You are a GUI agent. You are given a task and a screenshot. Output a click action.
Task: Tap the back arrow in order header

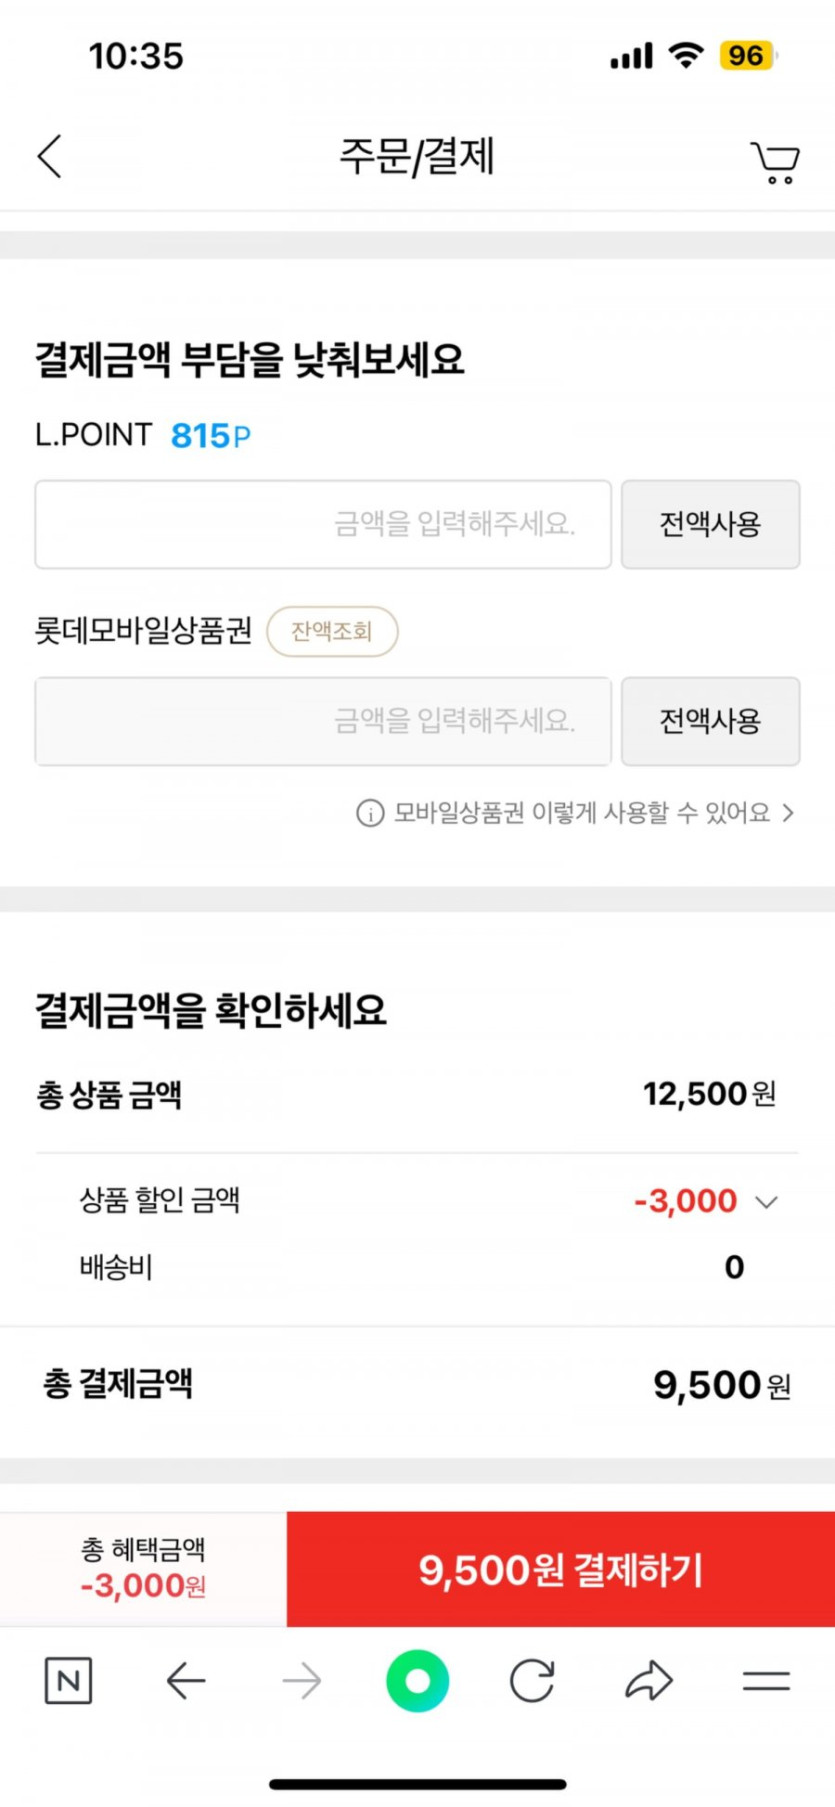coord(50,157)
